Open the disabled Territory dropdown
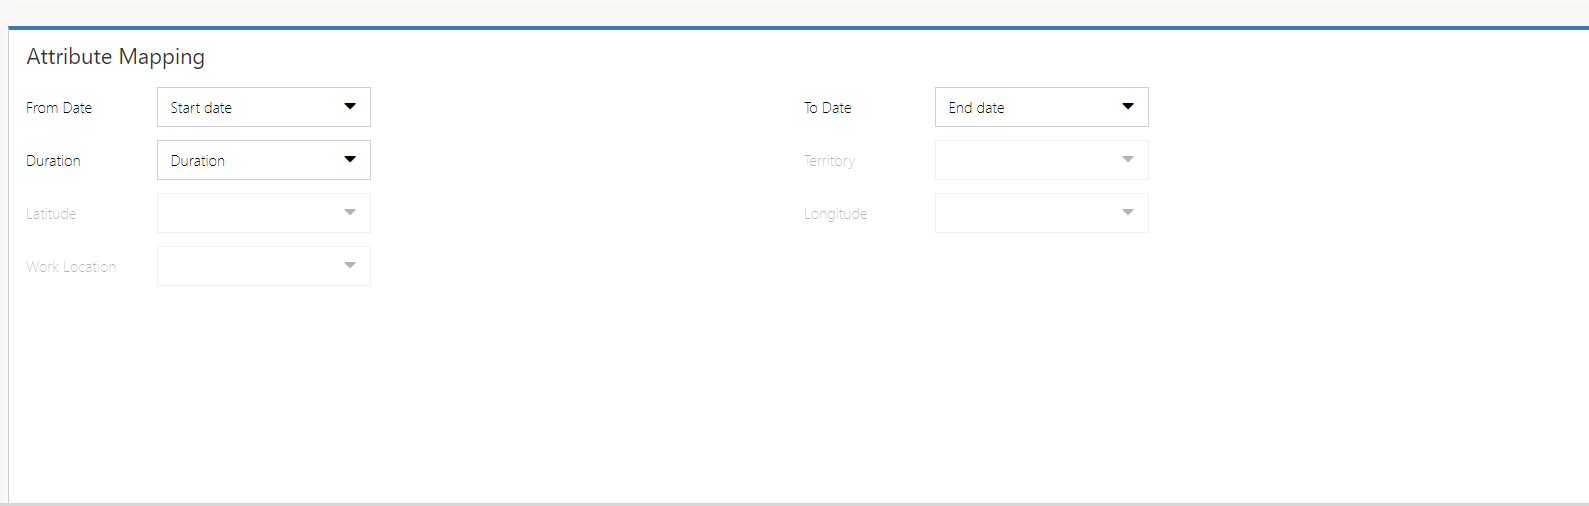1589x506 pixels. [x=1028, y=160]
